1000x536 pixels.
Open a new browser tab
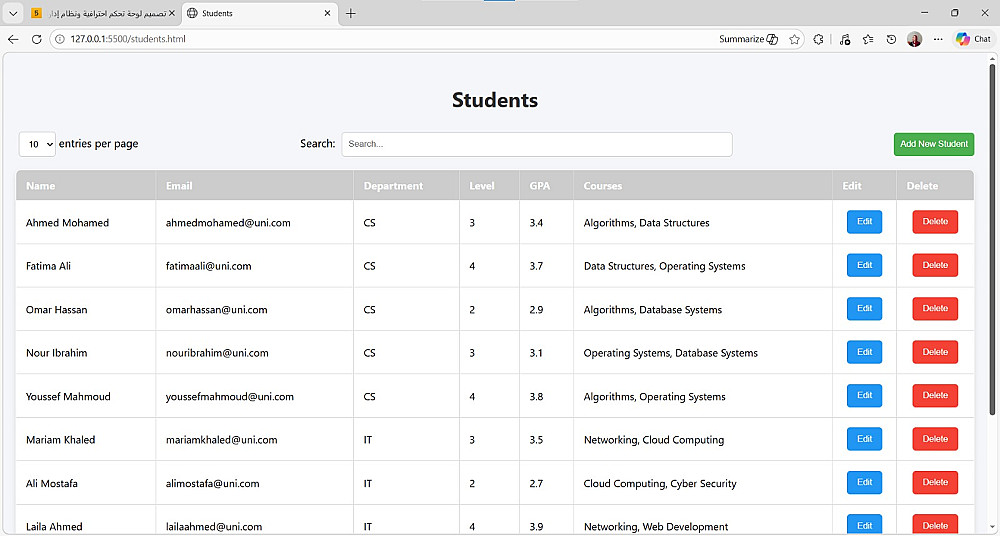(351, 13)
